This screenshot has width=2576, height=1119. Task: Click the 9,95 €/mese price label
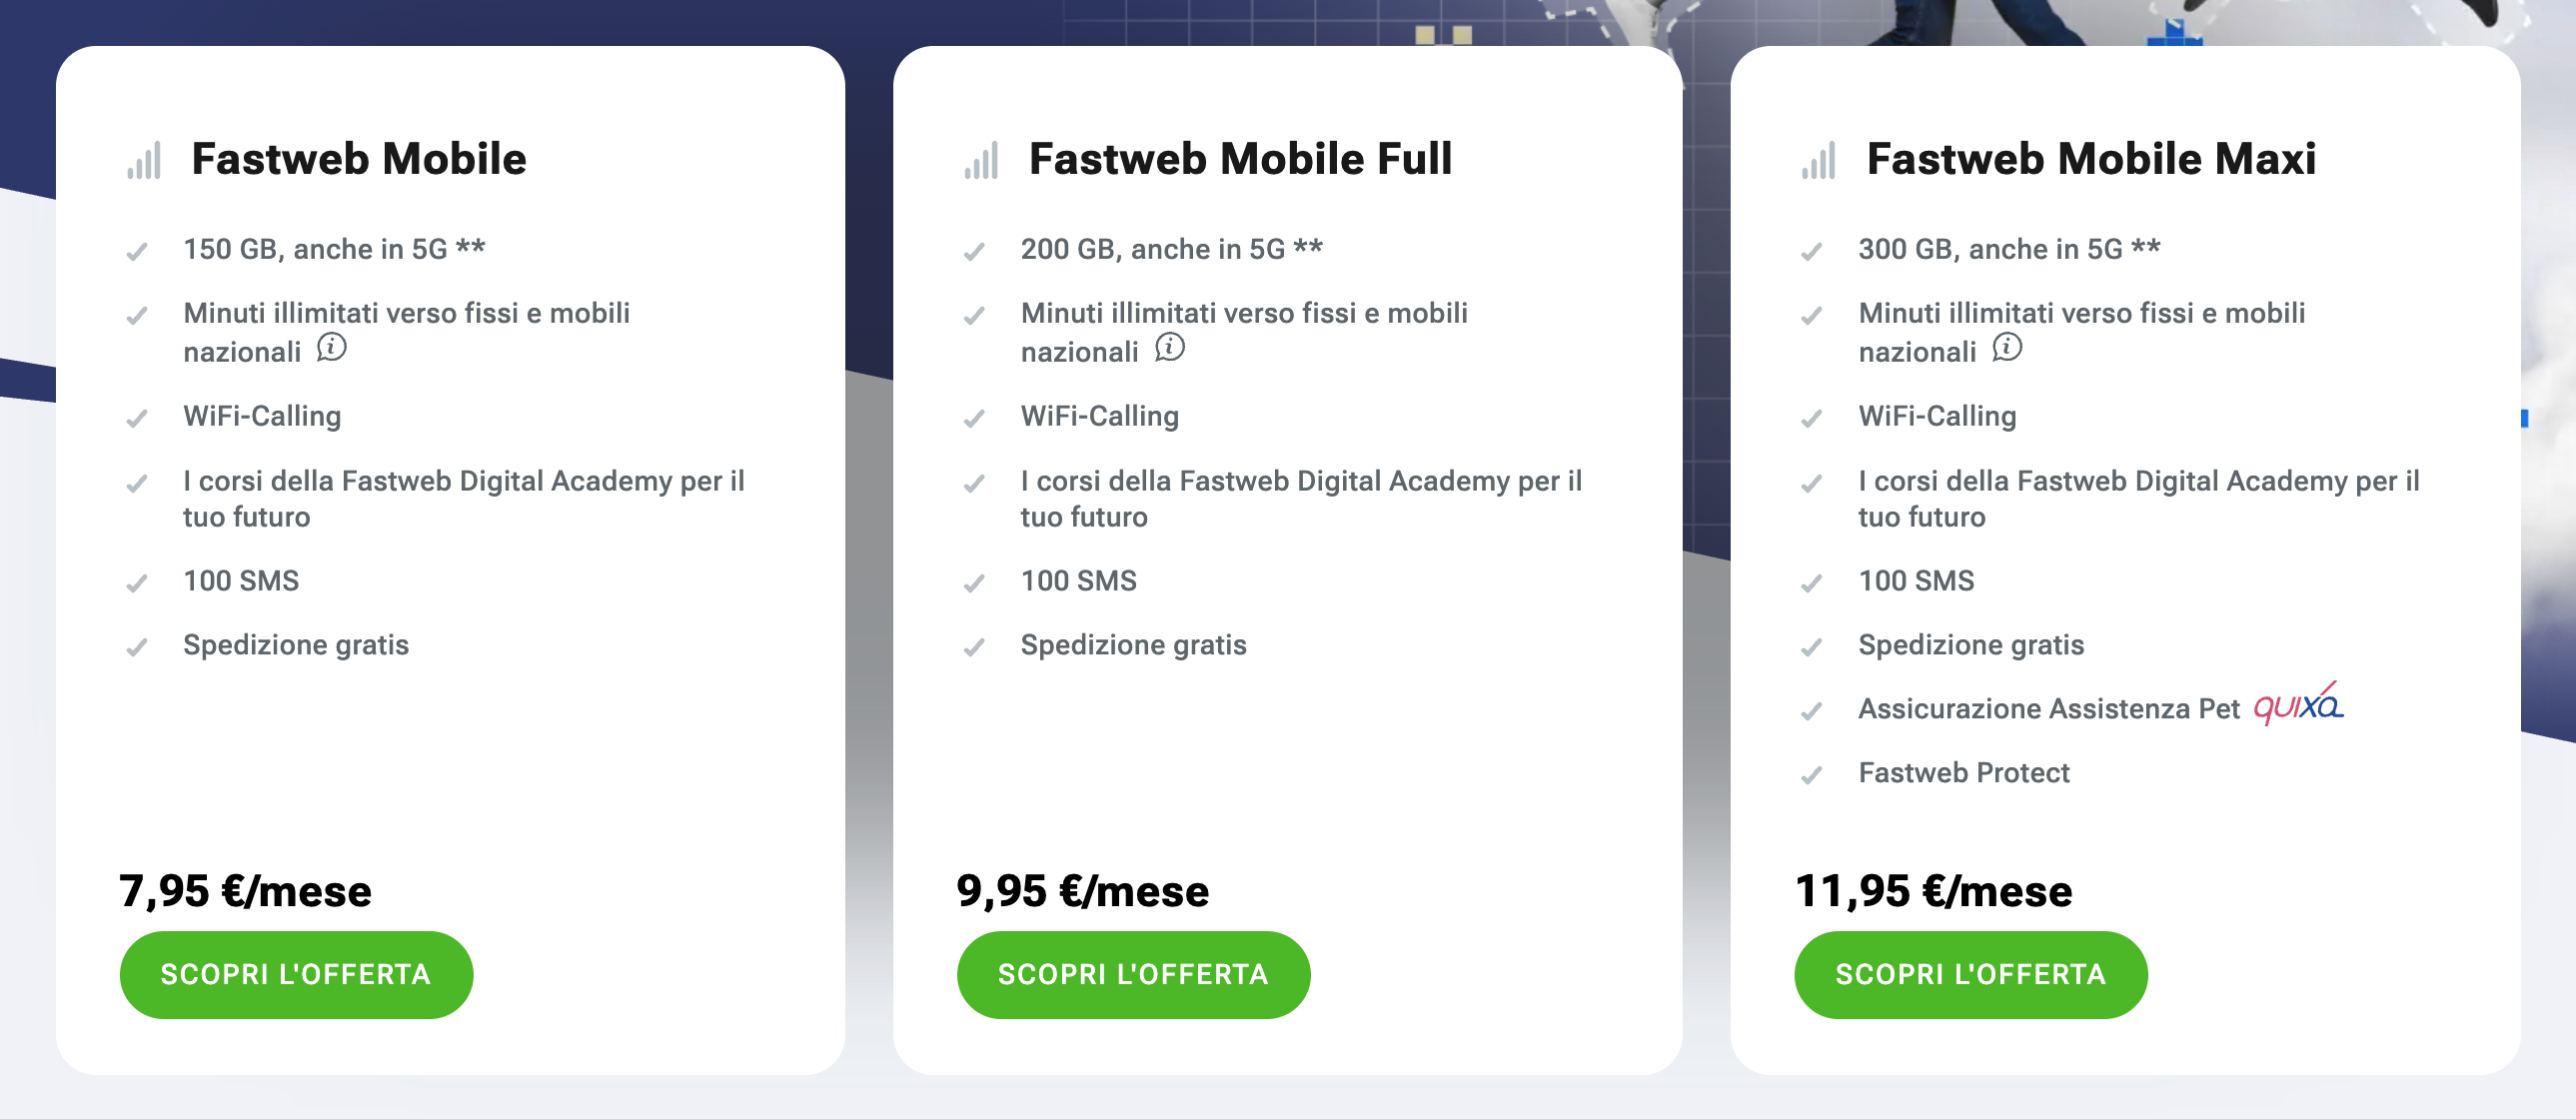click(1082, 891)
